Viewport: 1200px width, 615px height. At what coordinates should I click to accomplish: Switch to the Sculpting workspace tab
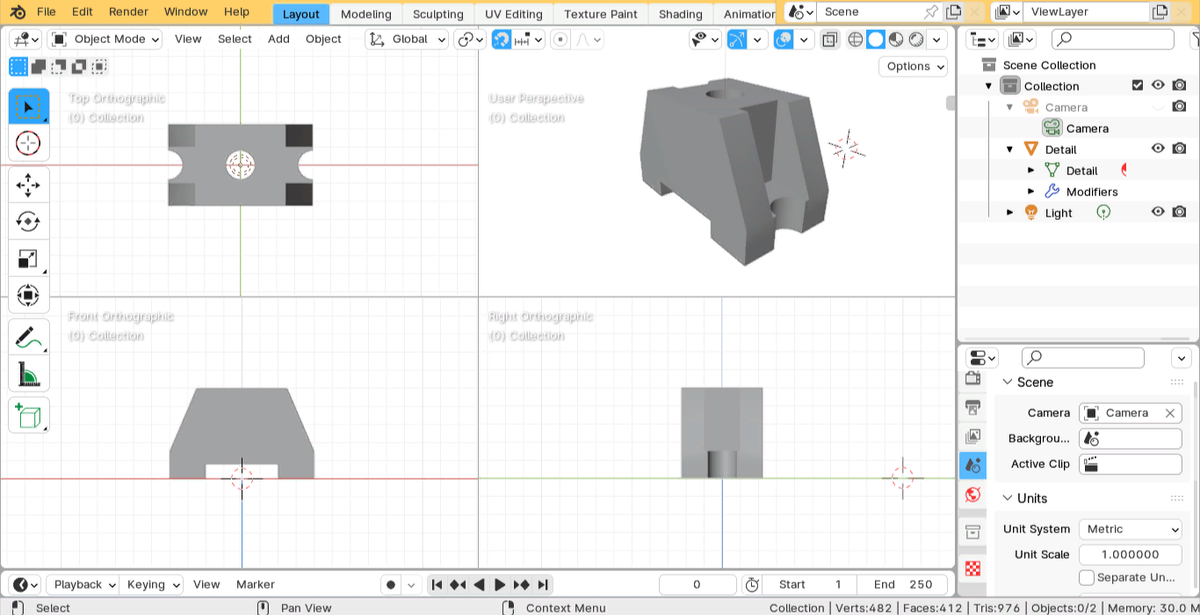[x=438, y=14]
